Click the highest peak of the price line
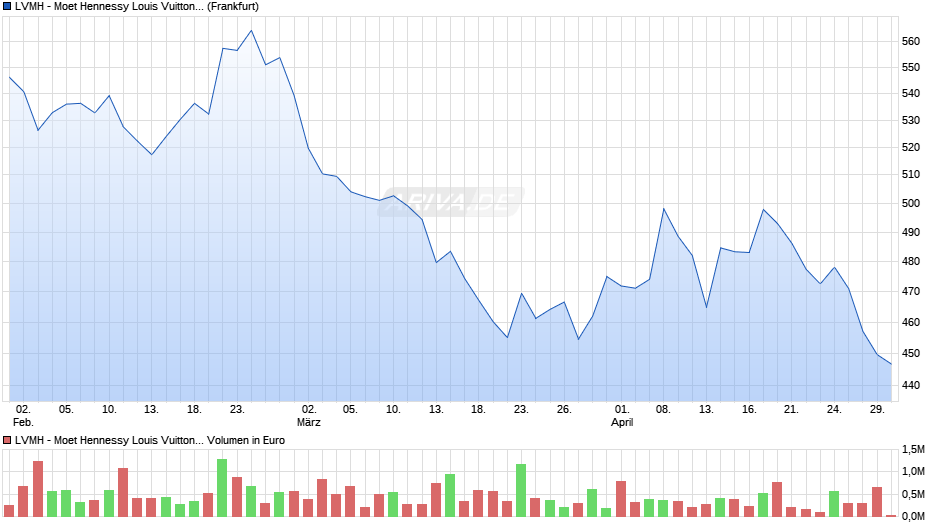This screenshot has height=526, width=940. (x=251, y=31)
